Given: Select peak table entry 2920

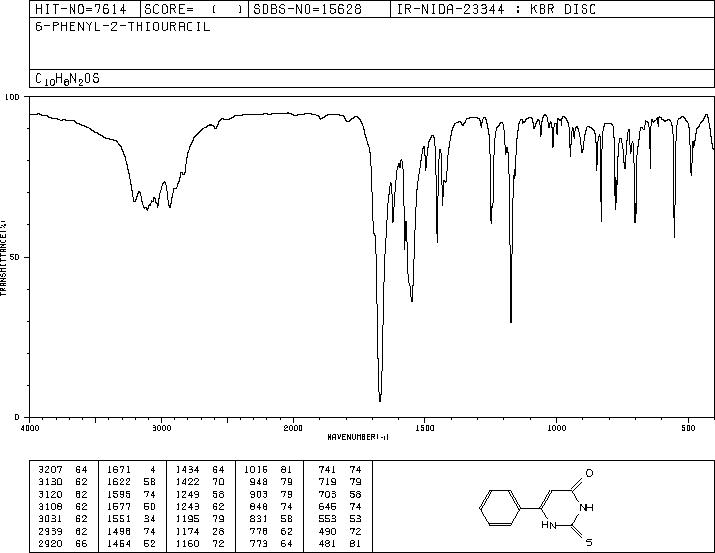Looking at the screenshot, I should [x=62, y=543].
